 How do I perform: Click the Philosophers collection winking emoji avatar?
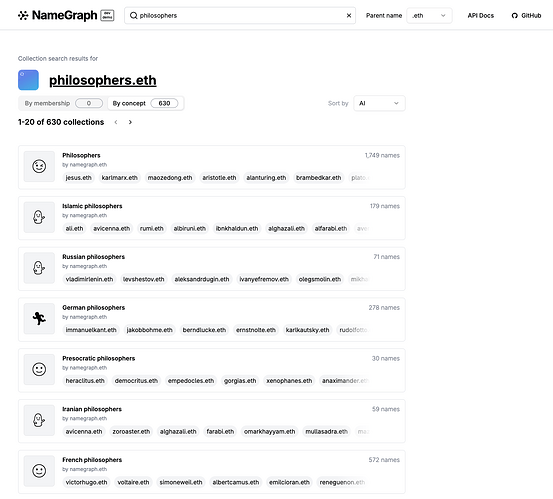pos(39,166)
